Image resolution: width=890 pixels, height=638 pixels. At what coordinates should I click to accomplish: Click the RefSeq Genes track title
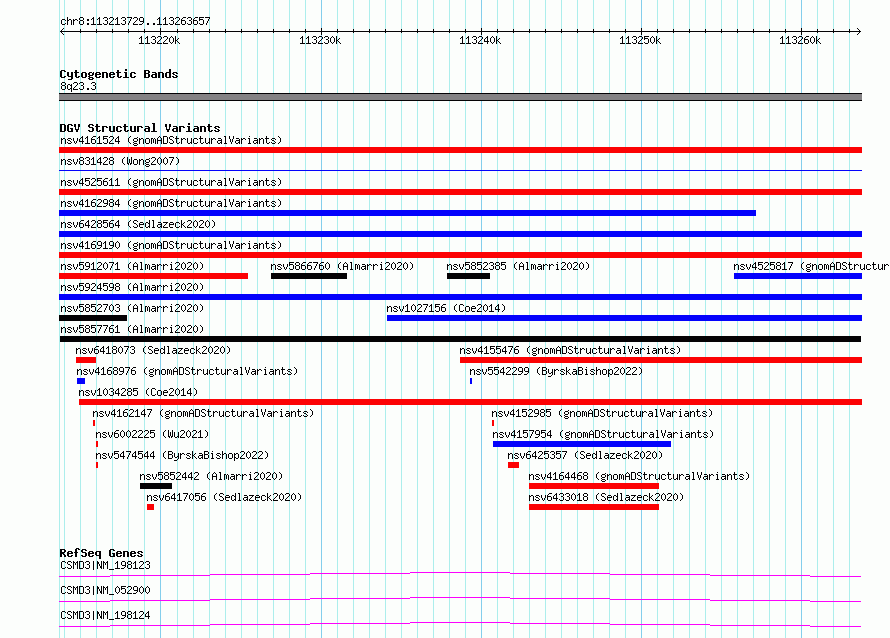pos(101,553)
